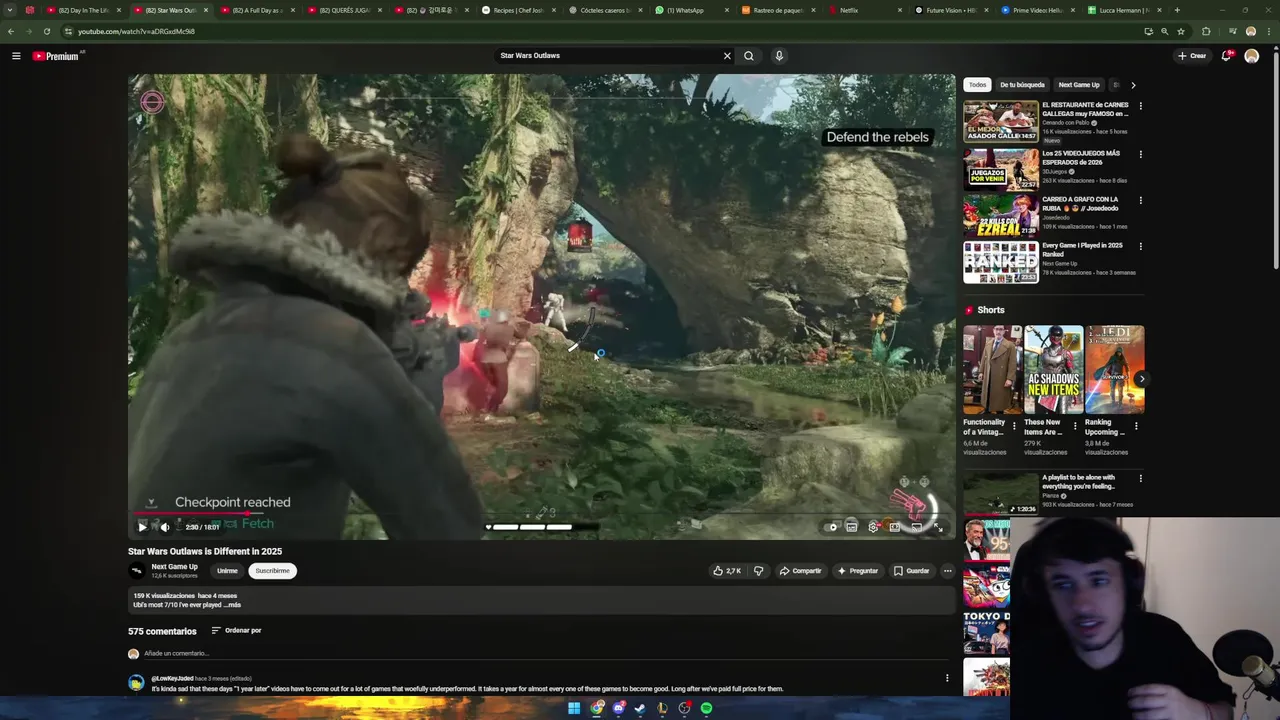Open YouTube notifications bell

click(1226, 56)
